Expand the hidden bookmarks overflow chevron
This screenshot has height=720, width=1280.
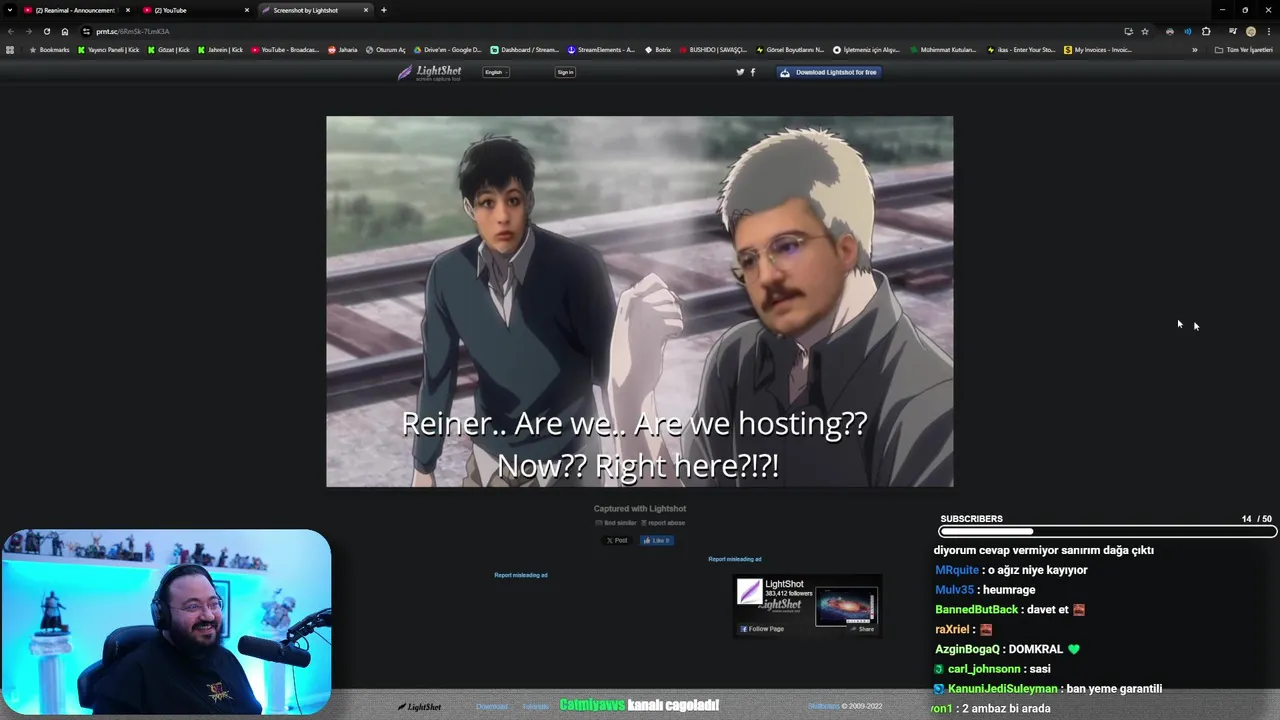[x=1194, y=50]
